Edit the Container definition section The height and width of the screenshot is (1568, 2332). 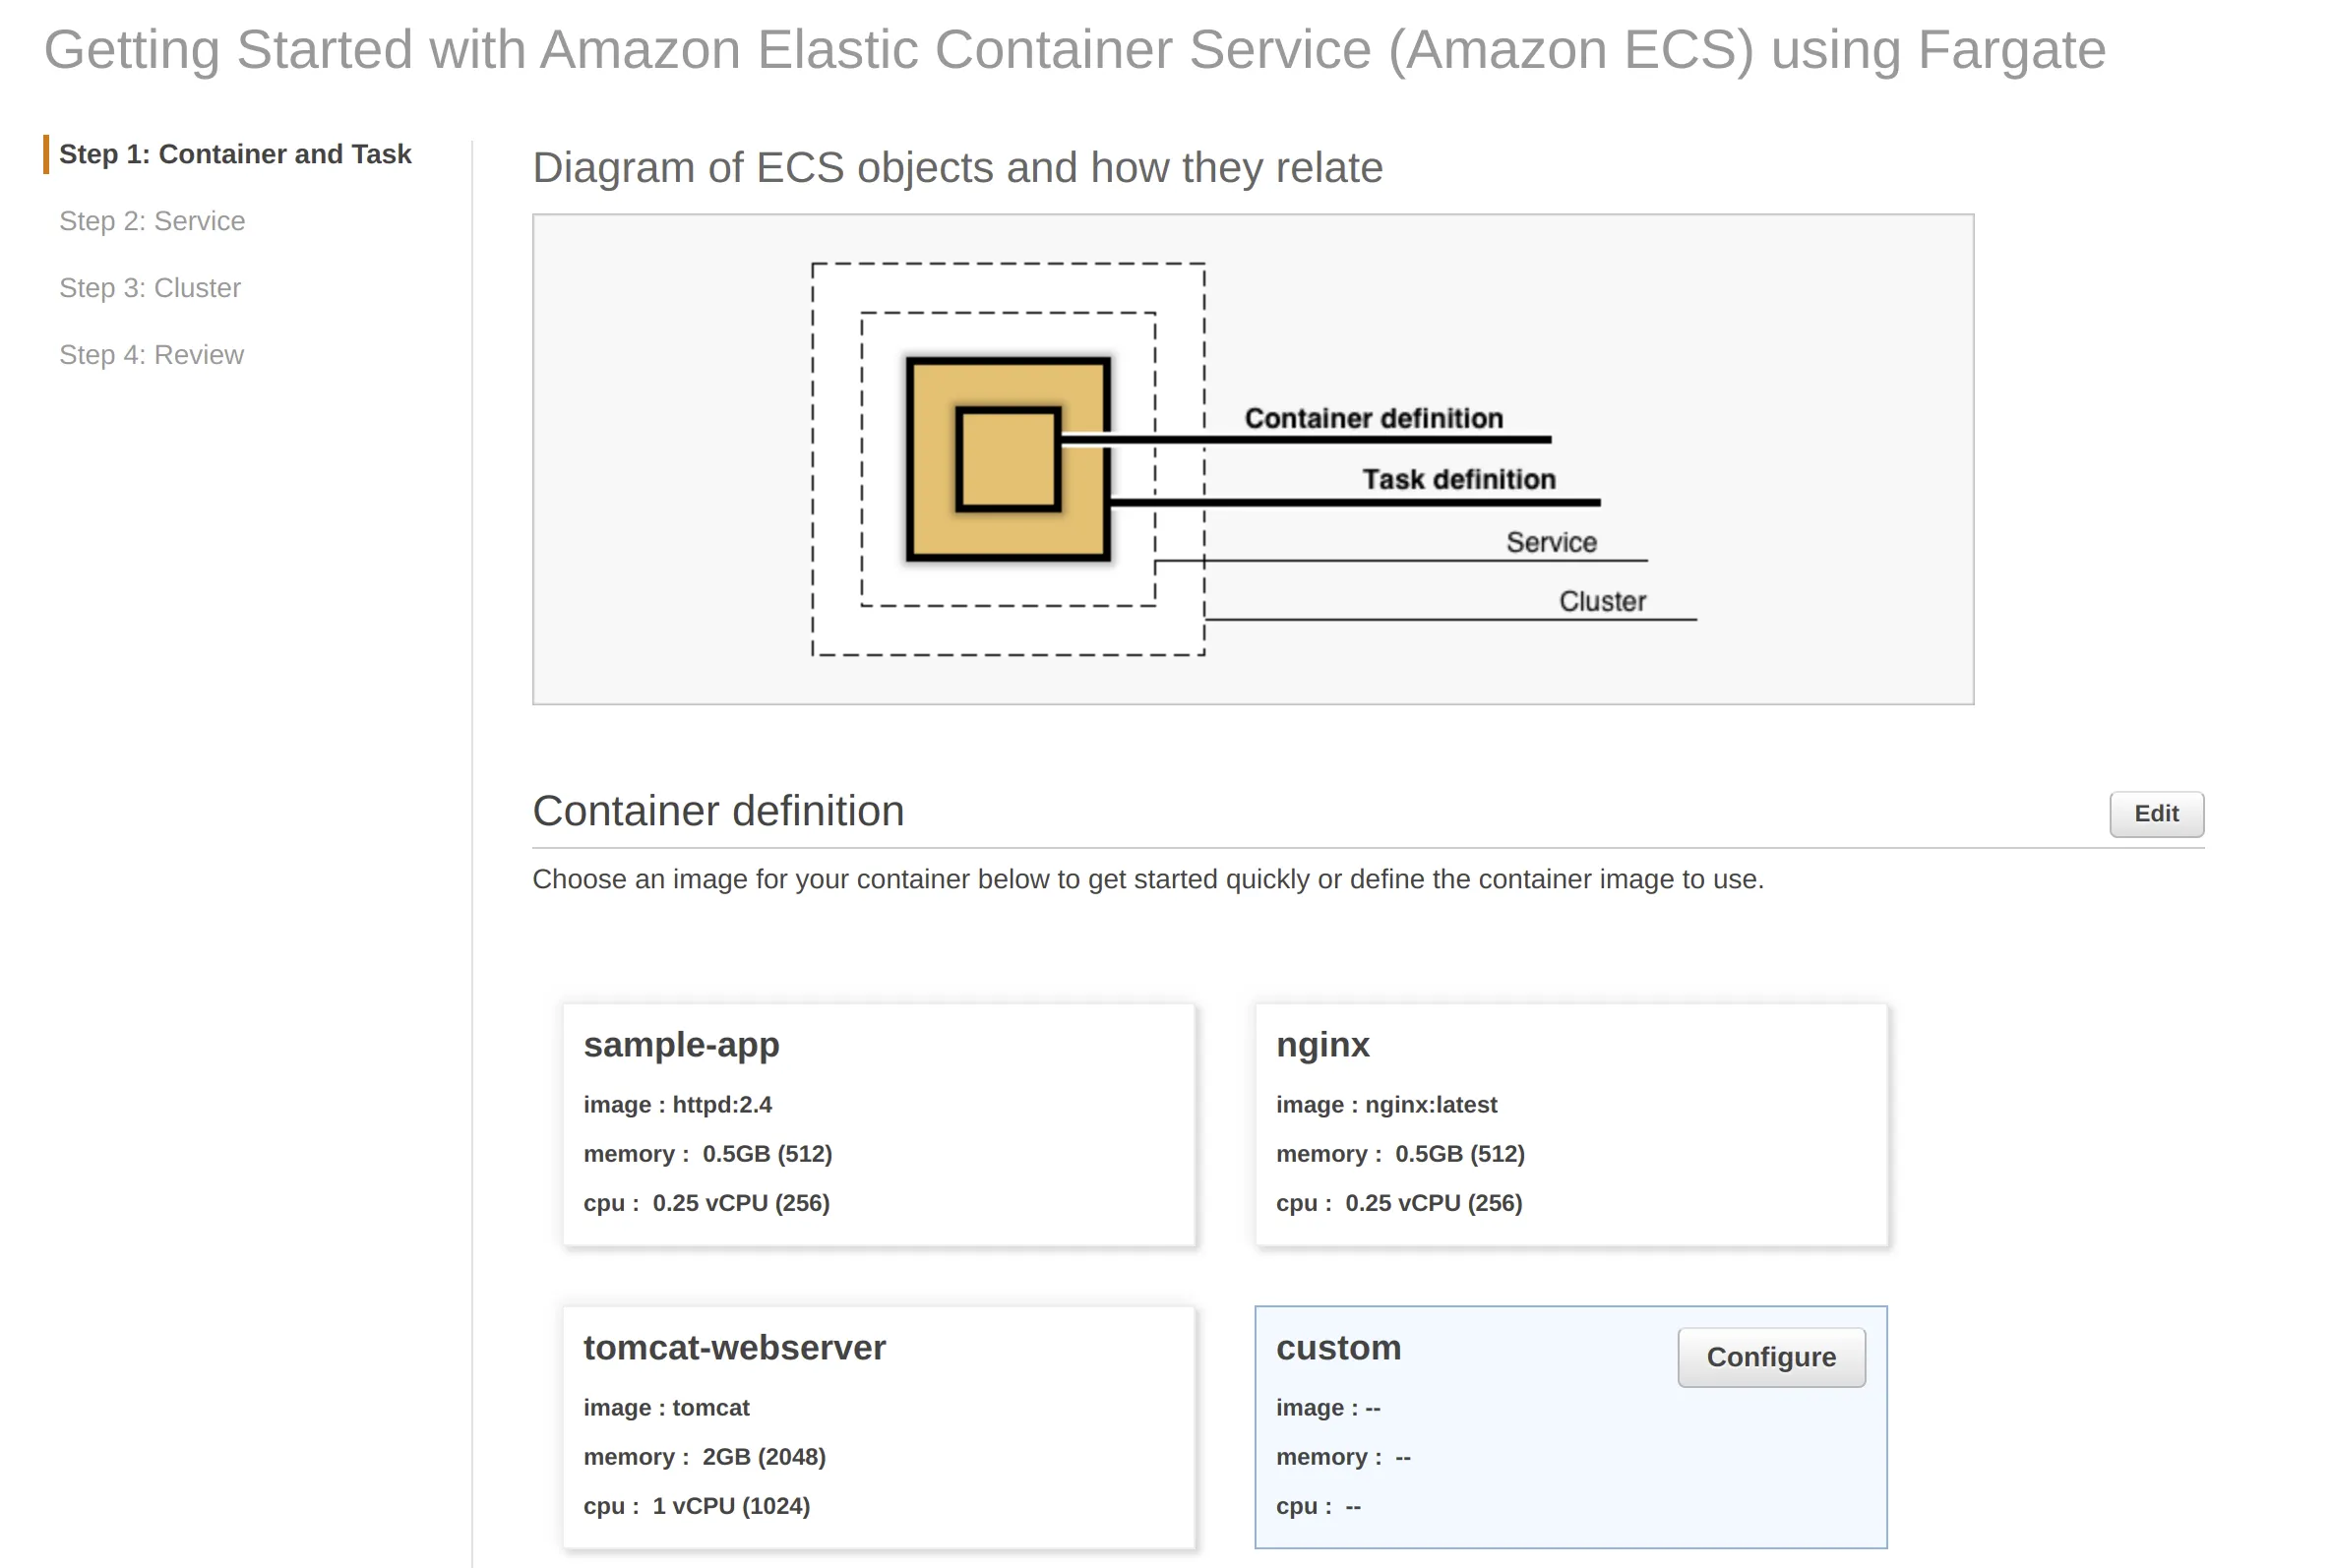point(2156,814)
